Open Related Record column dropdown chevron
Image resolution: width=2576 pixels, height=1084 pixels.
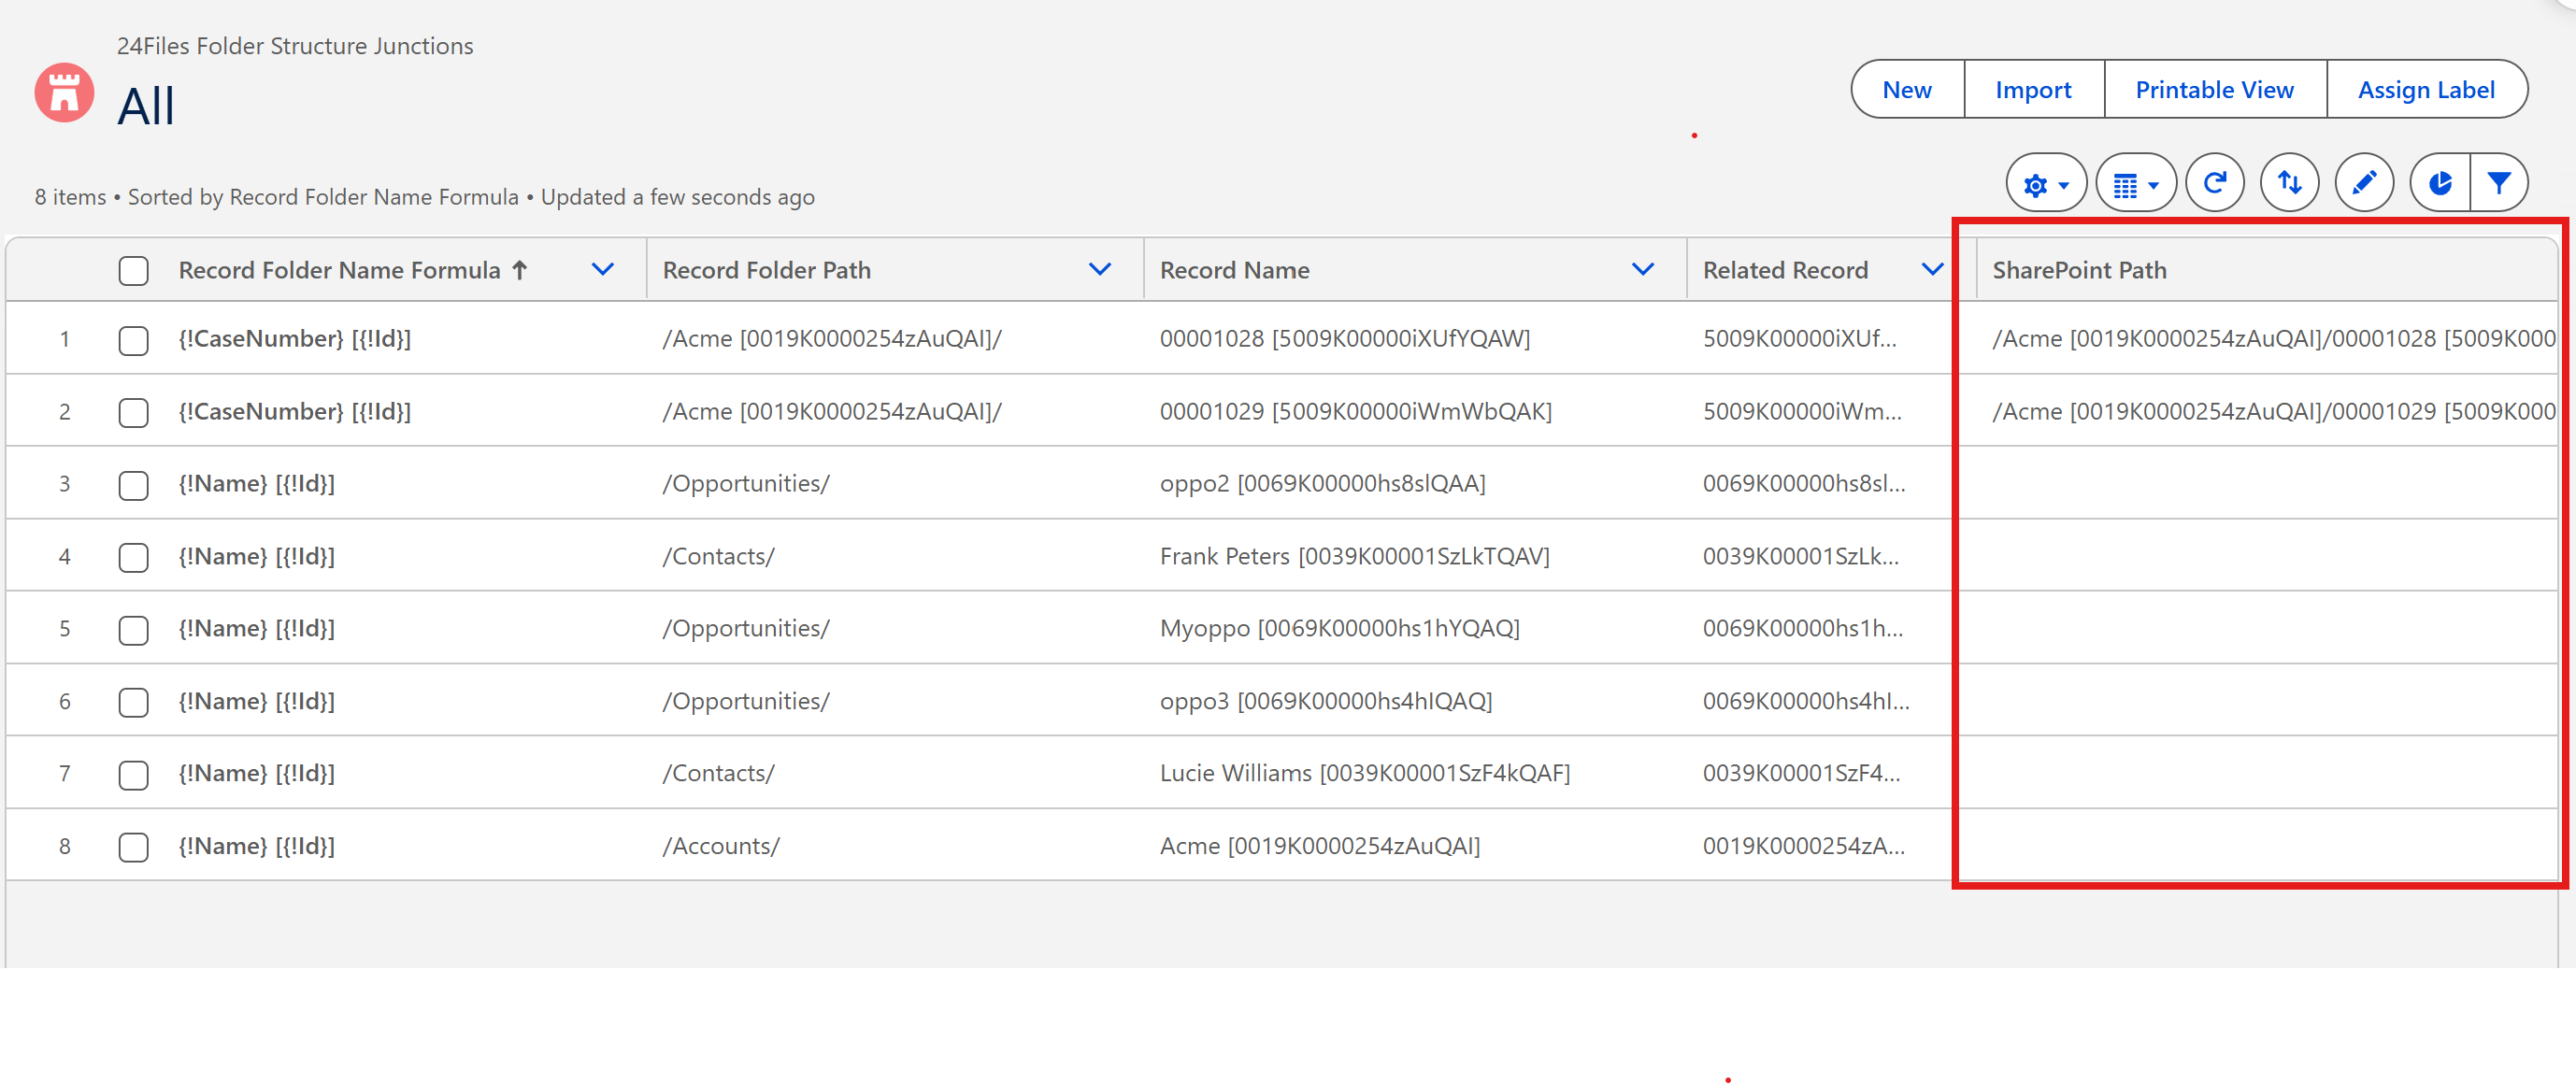(1932, 270)
